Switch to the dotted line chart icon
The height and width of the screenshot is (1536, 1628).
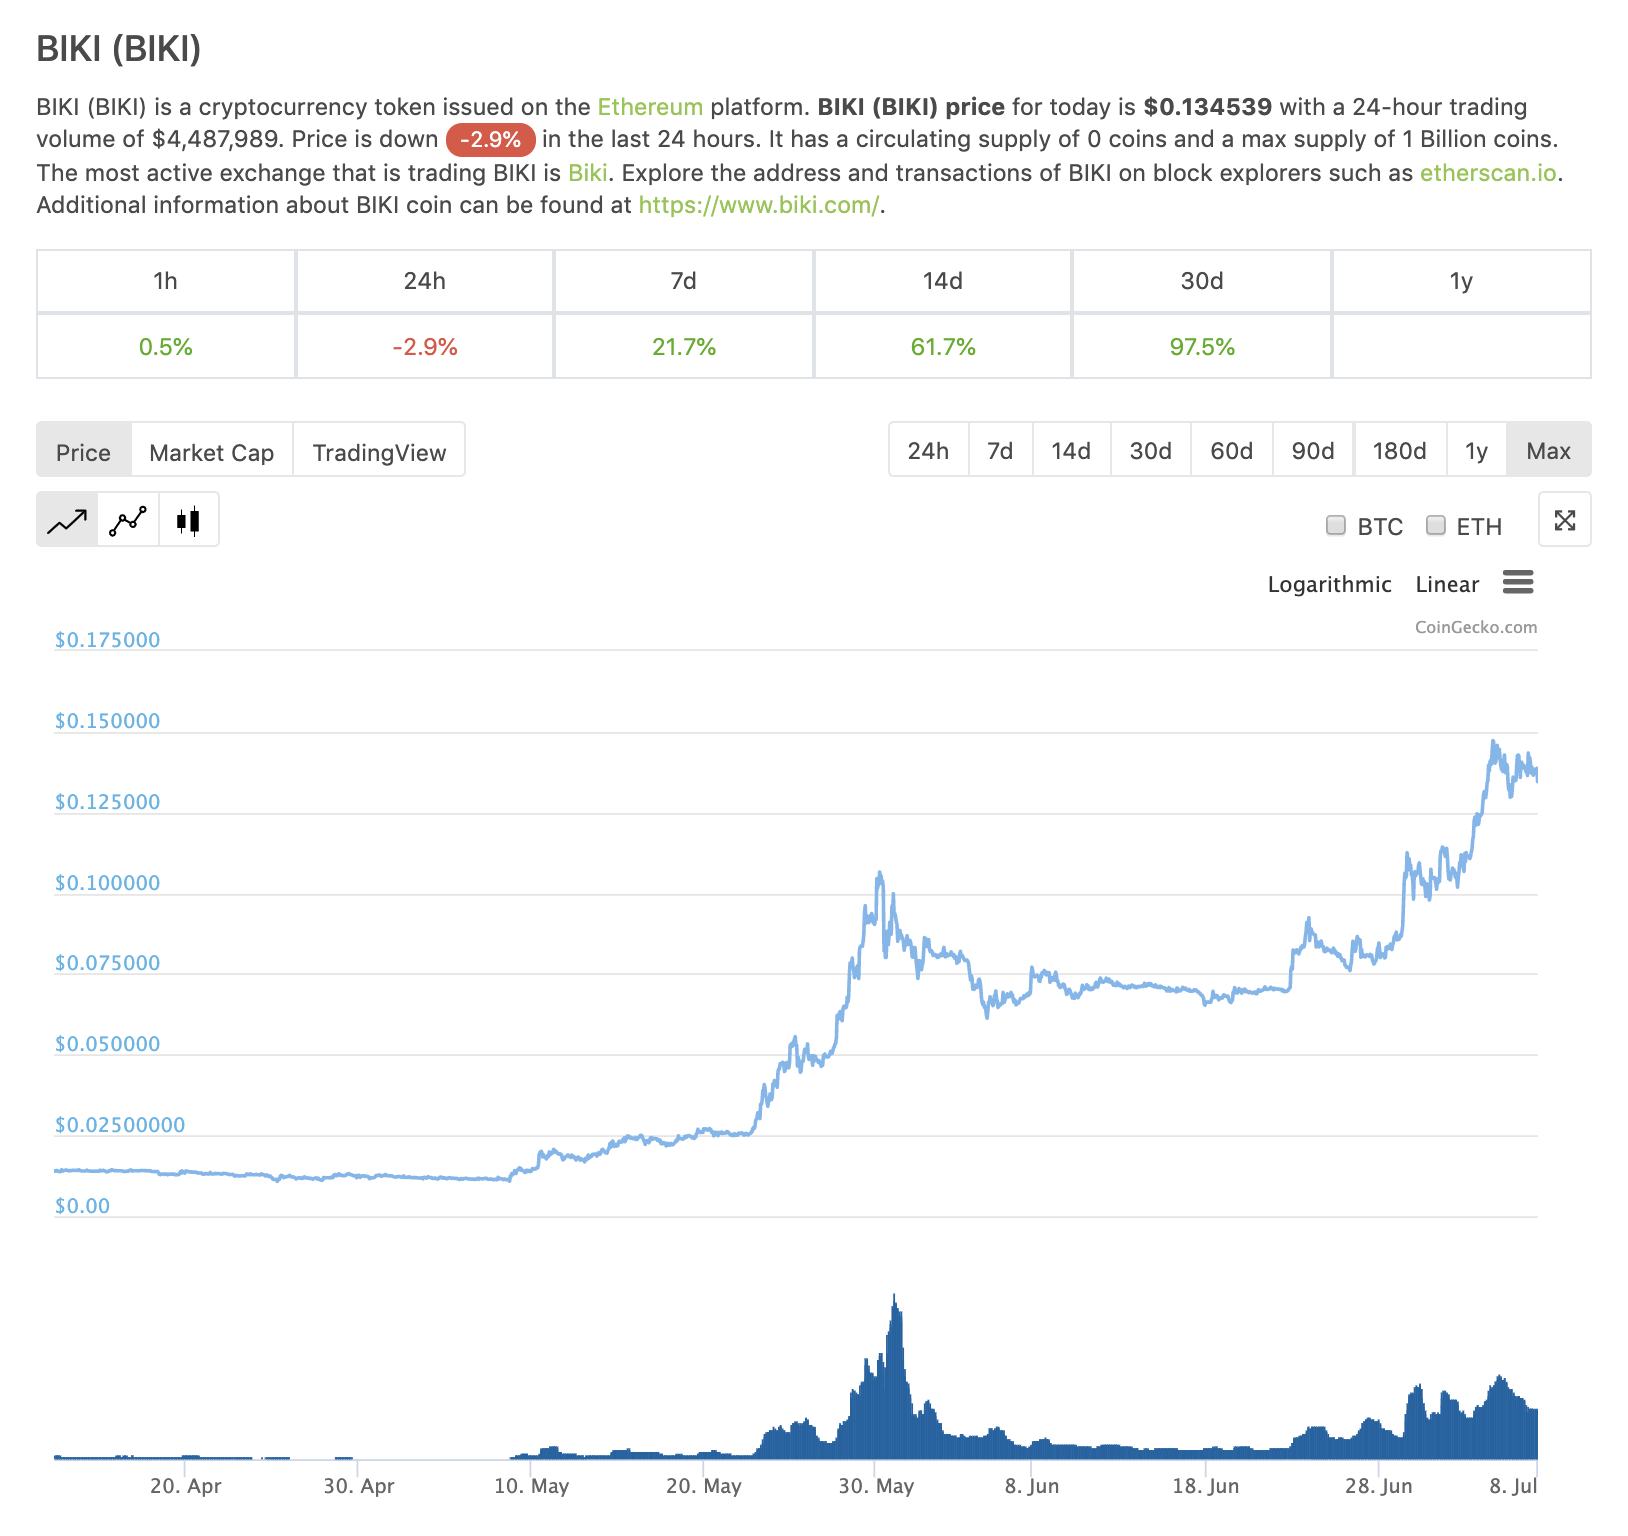[128, 520]
